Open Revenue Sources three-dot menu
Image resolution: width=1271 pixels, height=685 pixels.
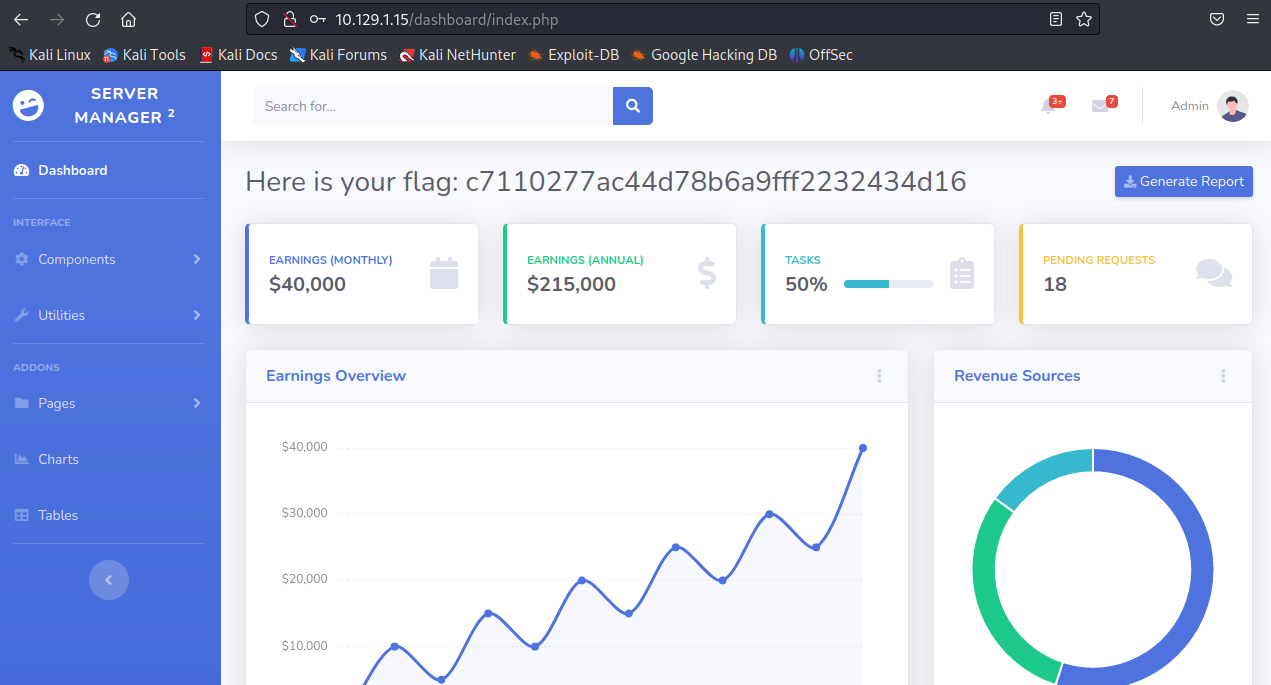pyautogui.click(x=1223, y=376)
